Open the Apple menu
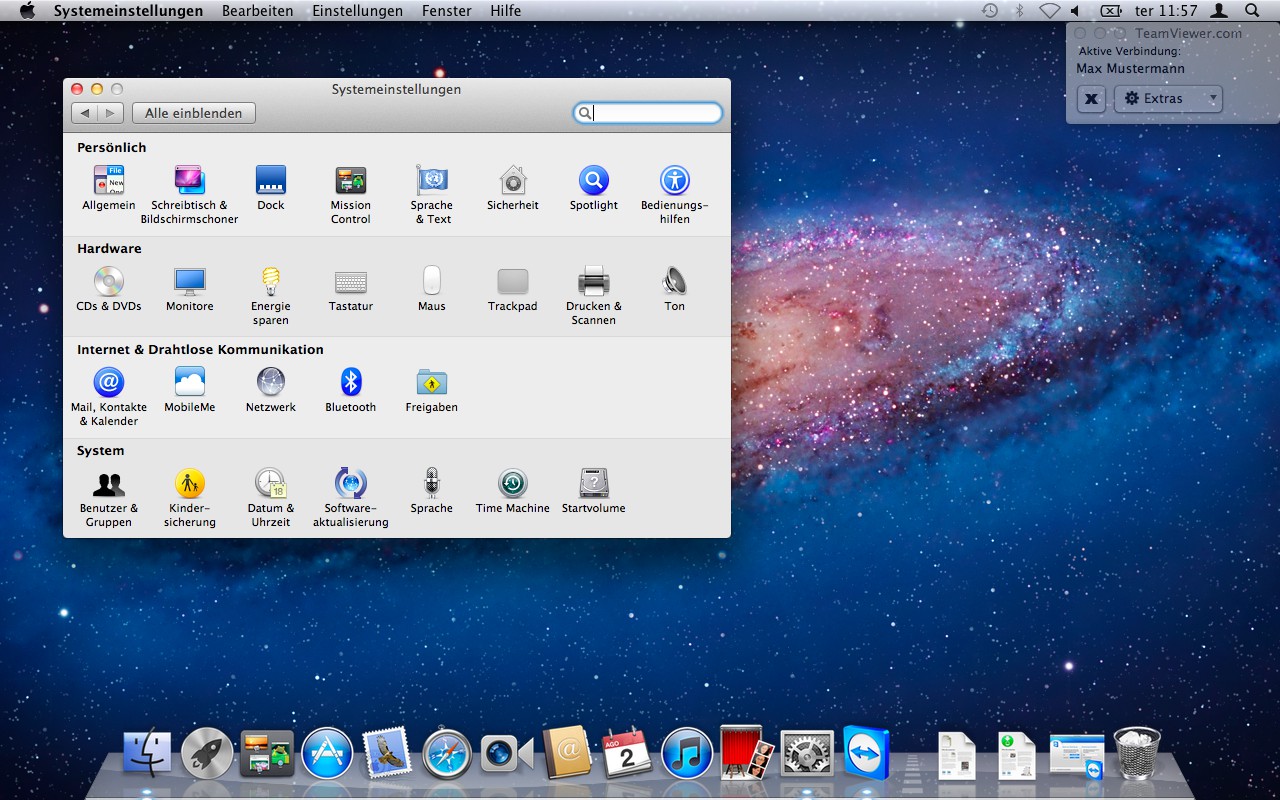The image size is (1280, 800). coord(27,11)
